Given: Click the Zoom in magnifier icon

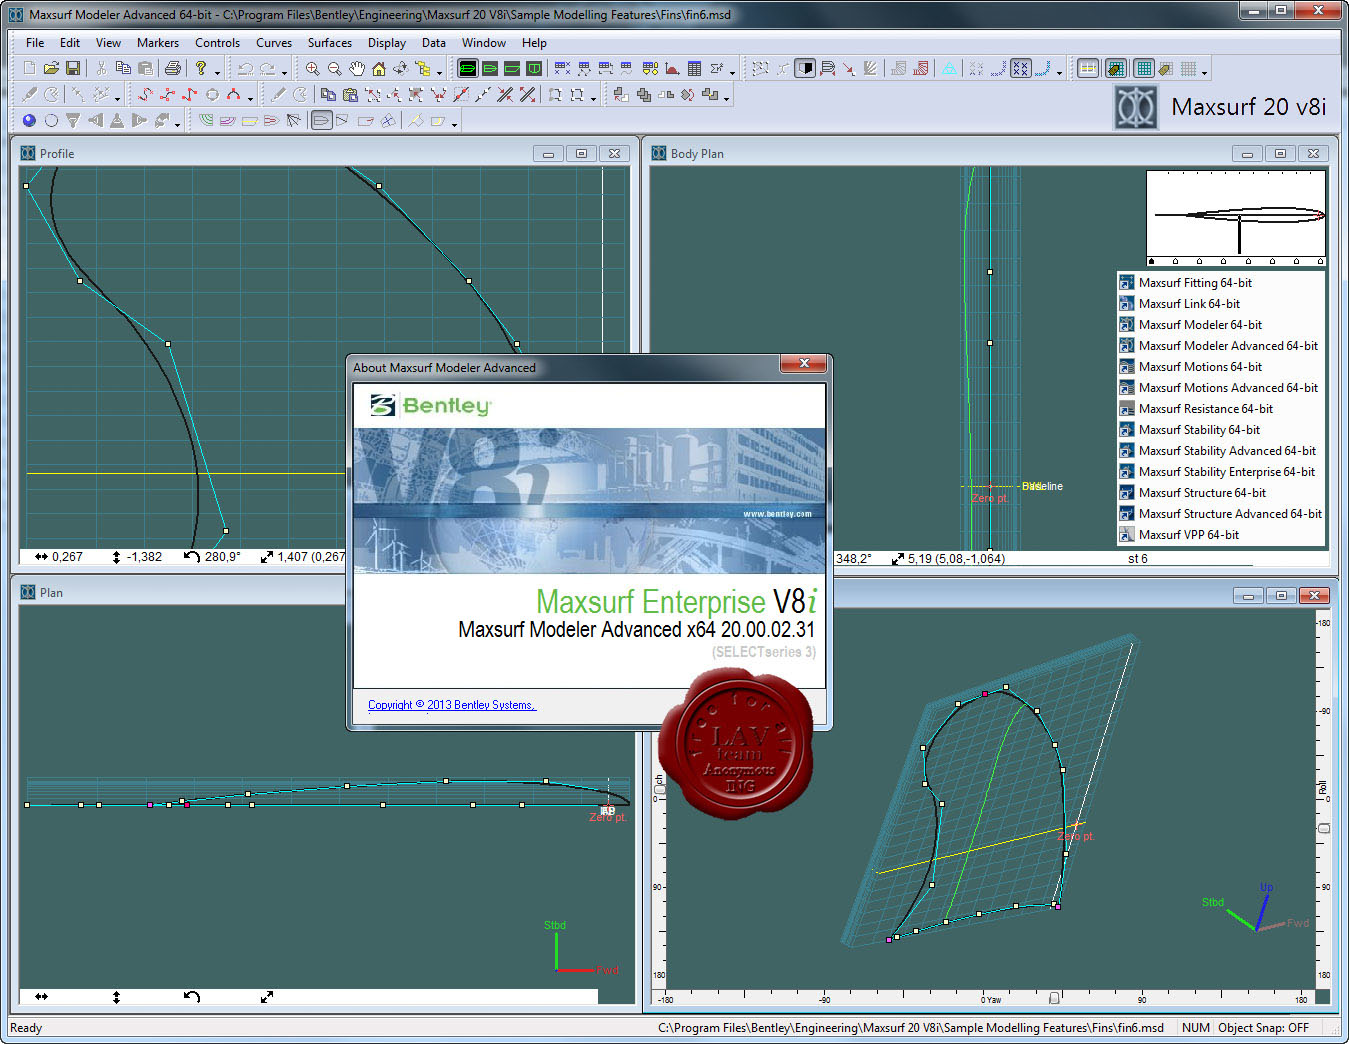Looking at the screenshot, I should [313, 68].
